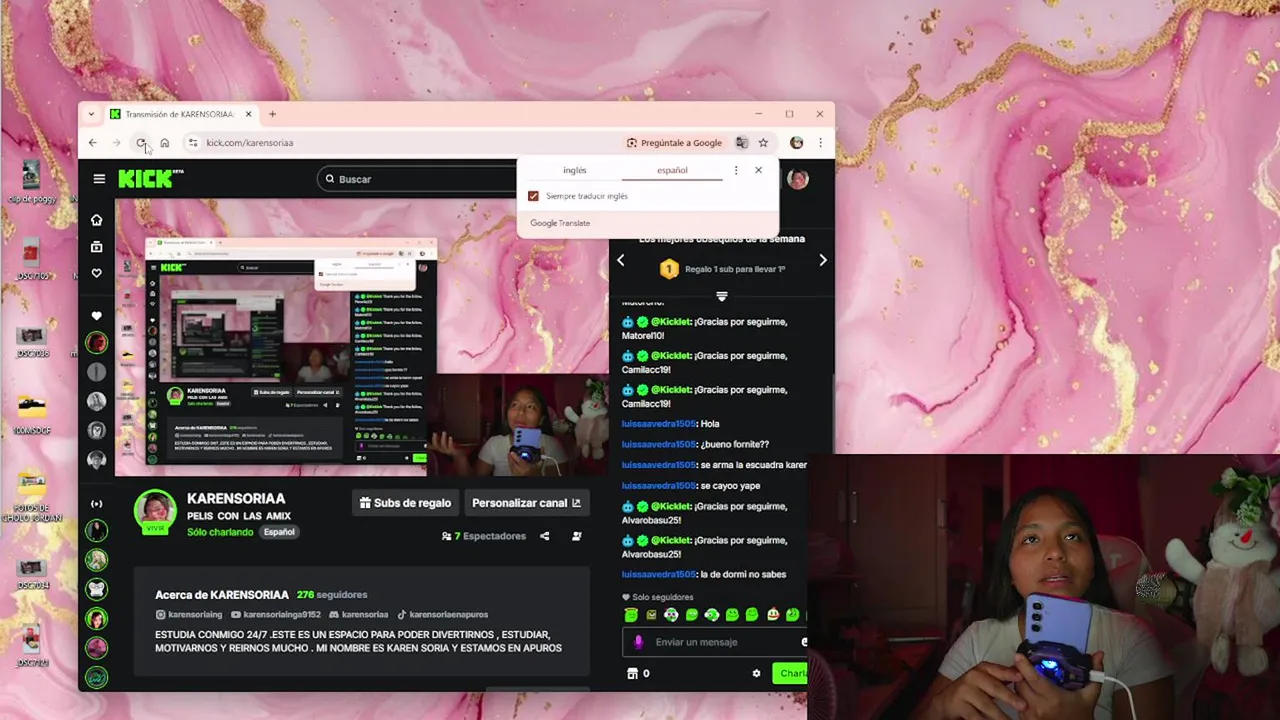Bookmark this page with the star icon
Screen dimensions: 1280x720
tap(763, 143)
